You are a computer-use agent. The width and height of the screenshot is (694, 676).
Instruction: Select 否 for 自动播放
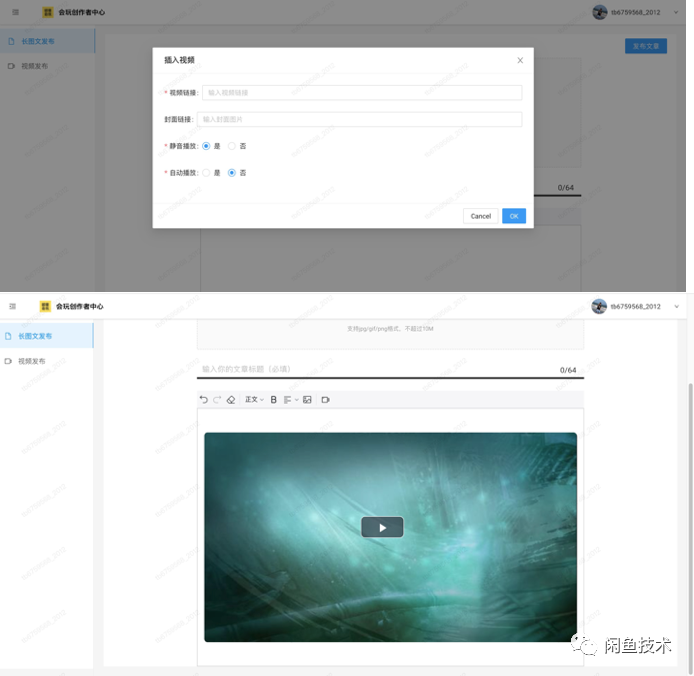point(231,173)
